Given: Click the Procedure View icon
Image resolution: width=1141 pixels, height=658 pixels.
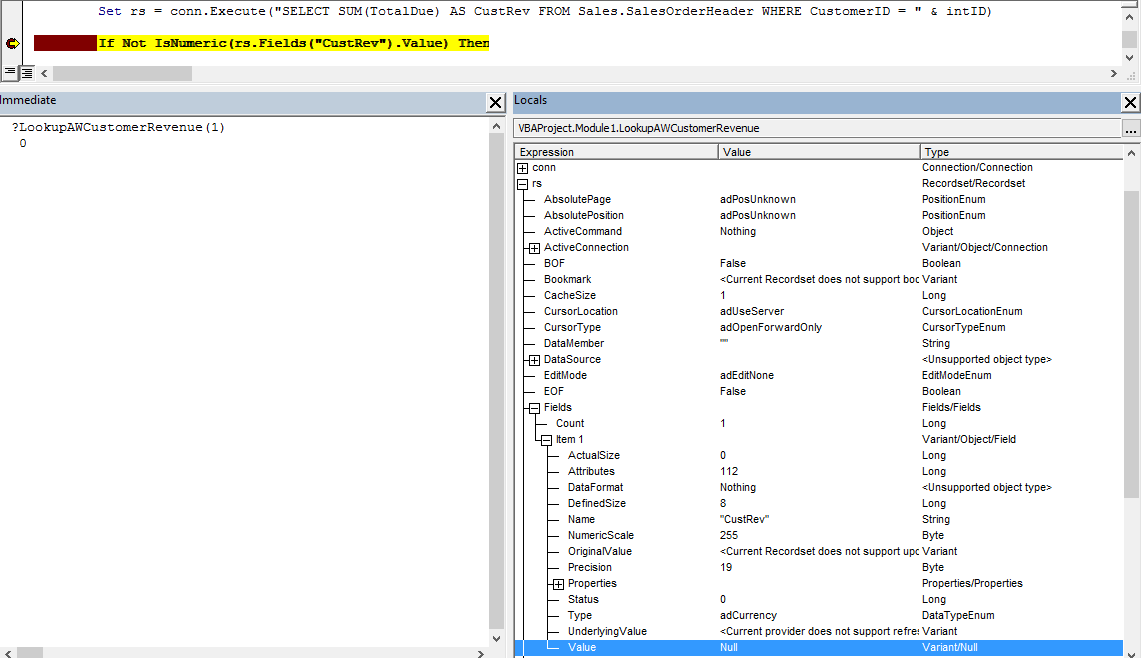Looking at the screenshot, I should [10, 73].
